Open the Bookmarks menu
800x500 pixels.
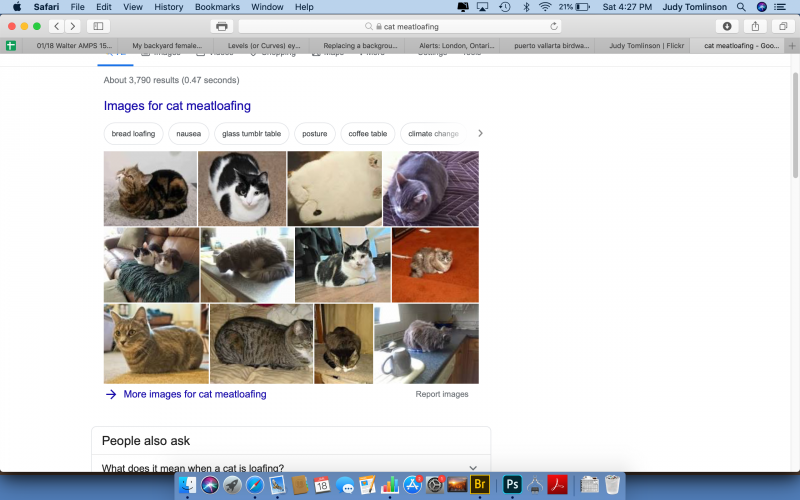(x=217, y=7)
